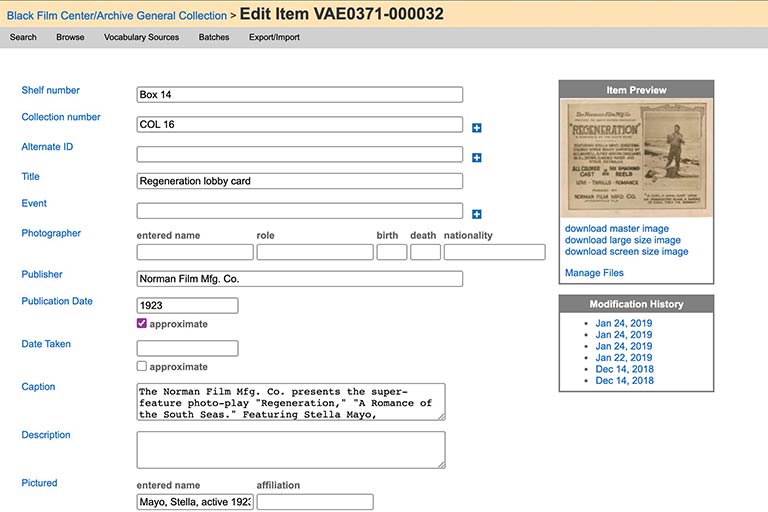The image size is (768, 512).
Task: Add another Event with plus icon
Action: tap(477, 214)
